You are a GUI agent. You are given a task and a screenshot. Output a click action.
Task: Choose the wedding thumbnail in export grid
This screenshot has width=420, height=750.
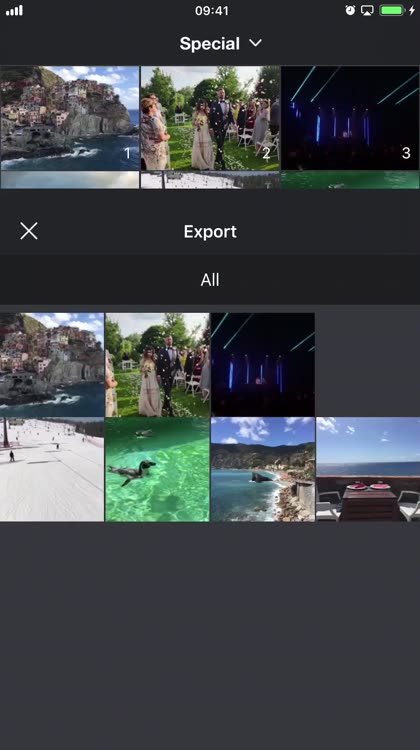[x=157, y=364]
